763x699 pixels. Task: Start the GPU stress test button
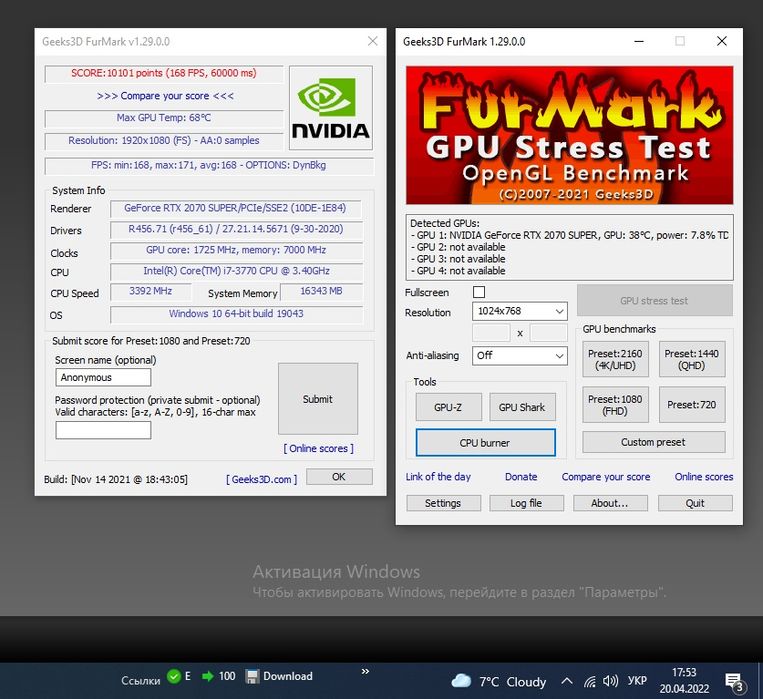(x=654, y=301)
